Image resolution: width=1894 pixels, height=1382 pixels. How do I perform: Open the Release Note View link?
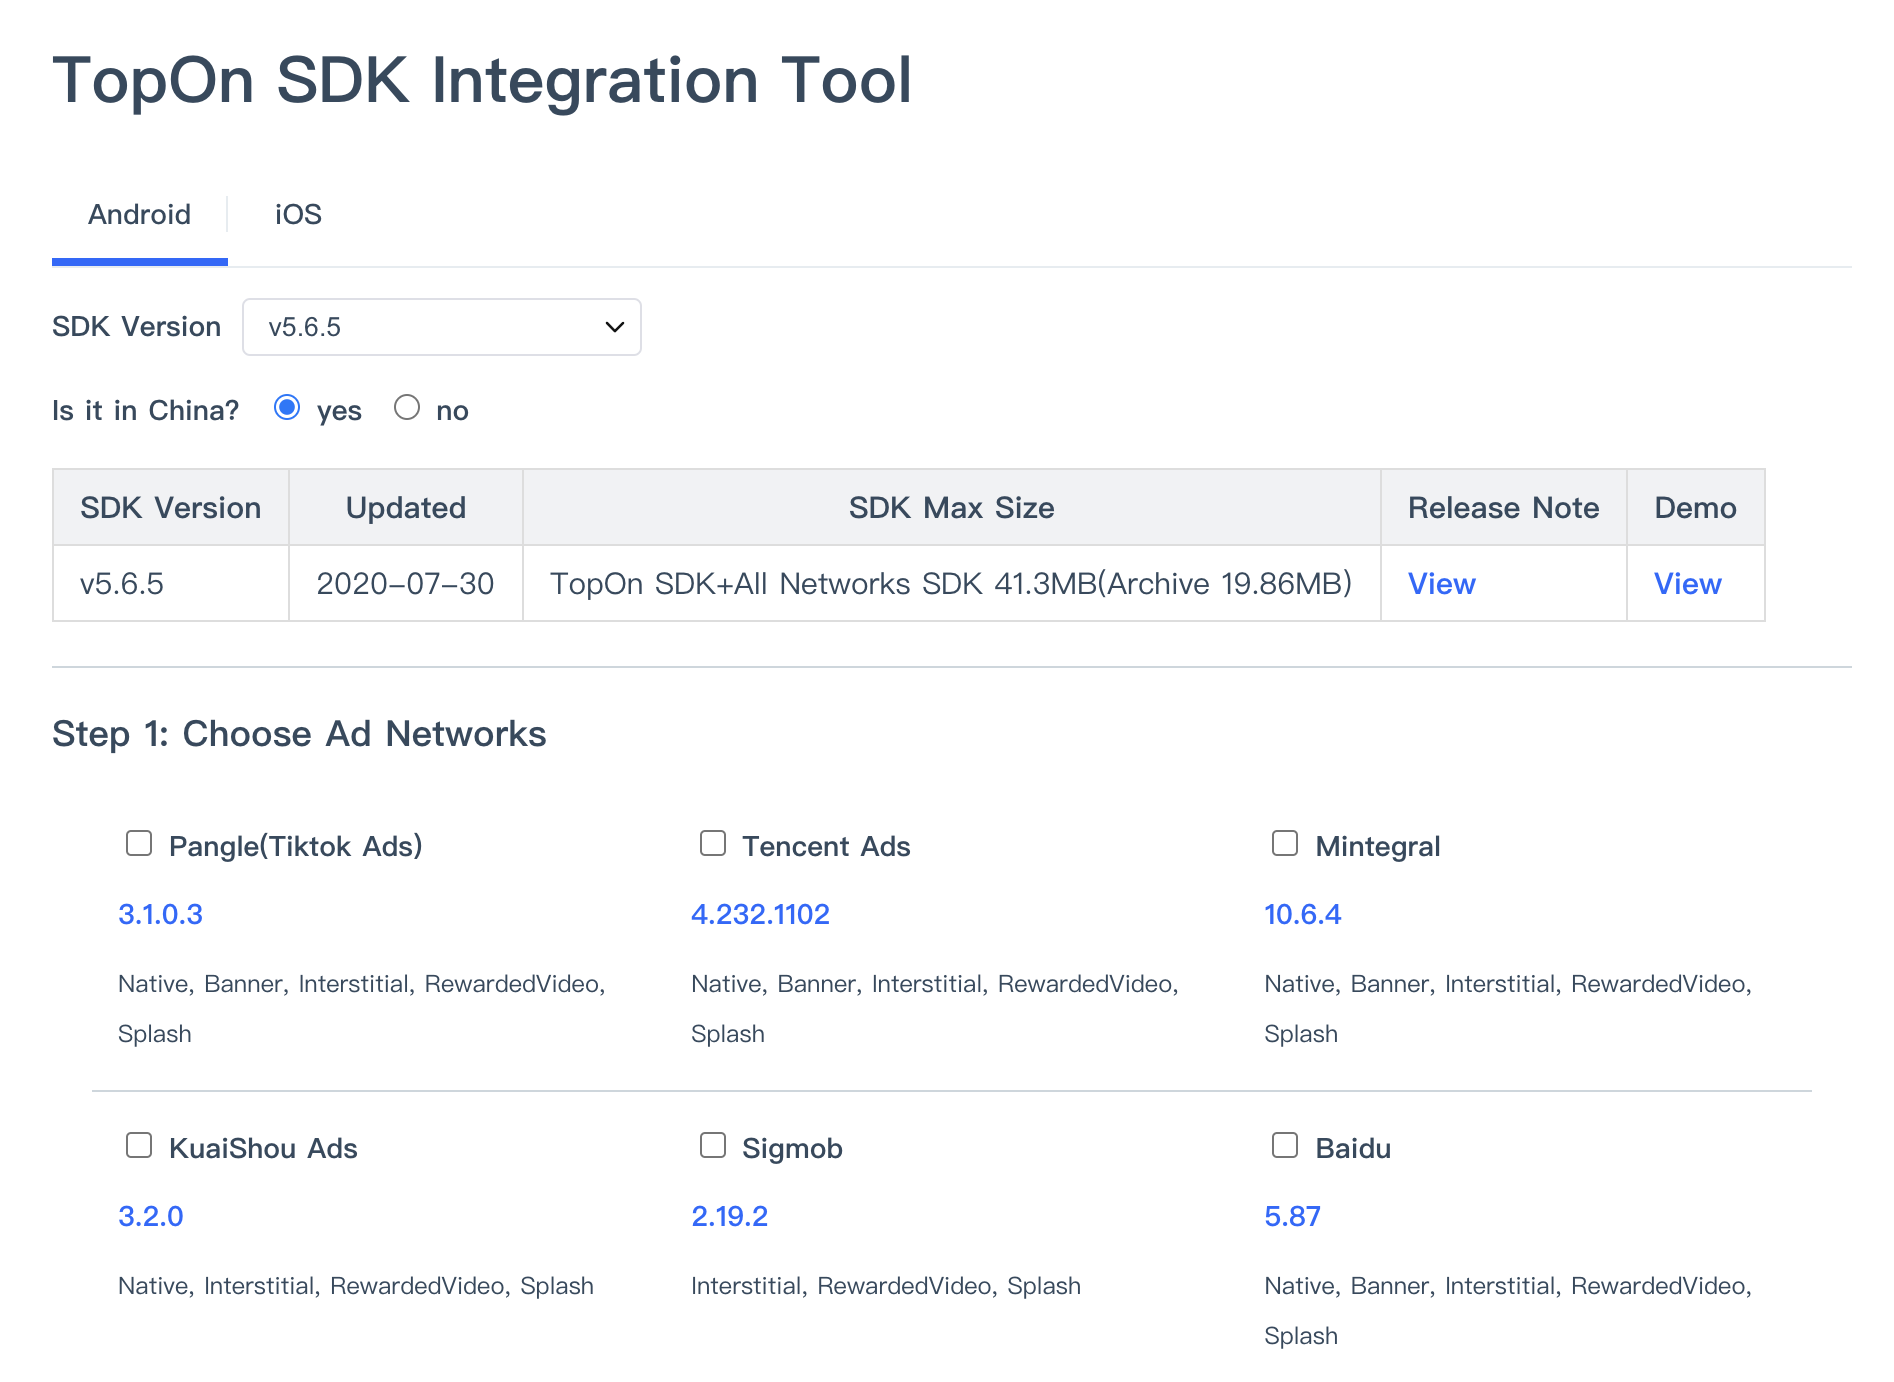point(1441,584)
